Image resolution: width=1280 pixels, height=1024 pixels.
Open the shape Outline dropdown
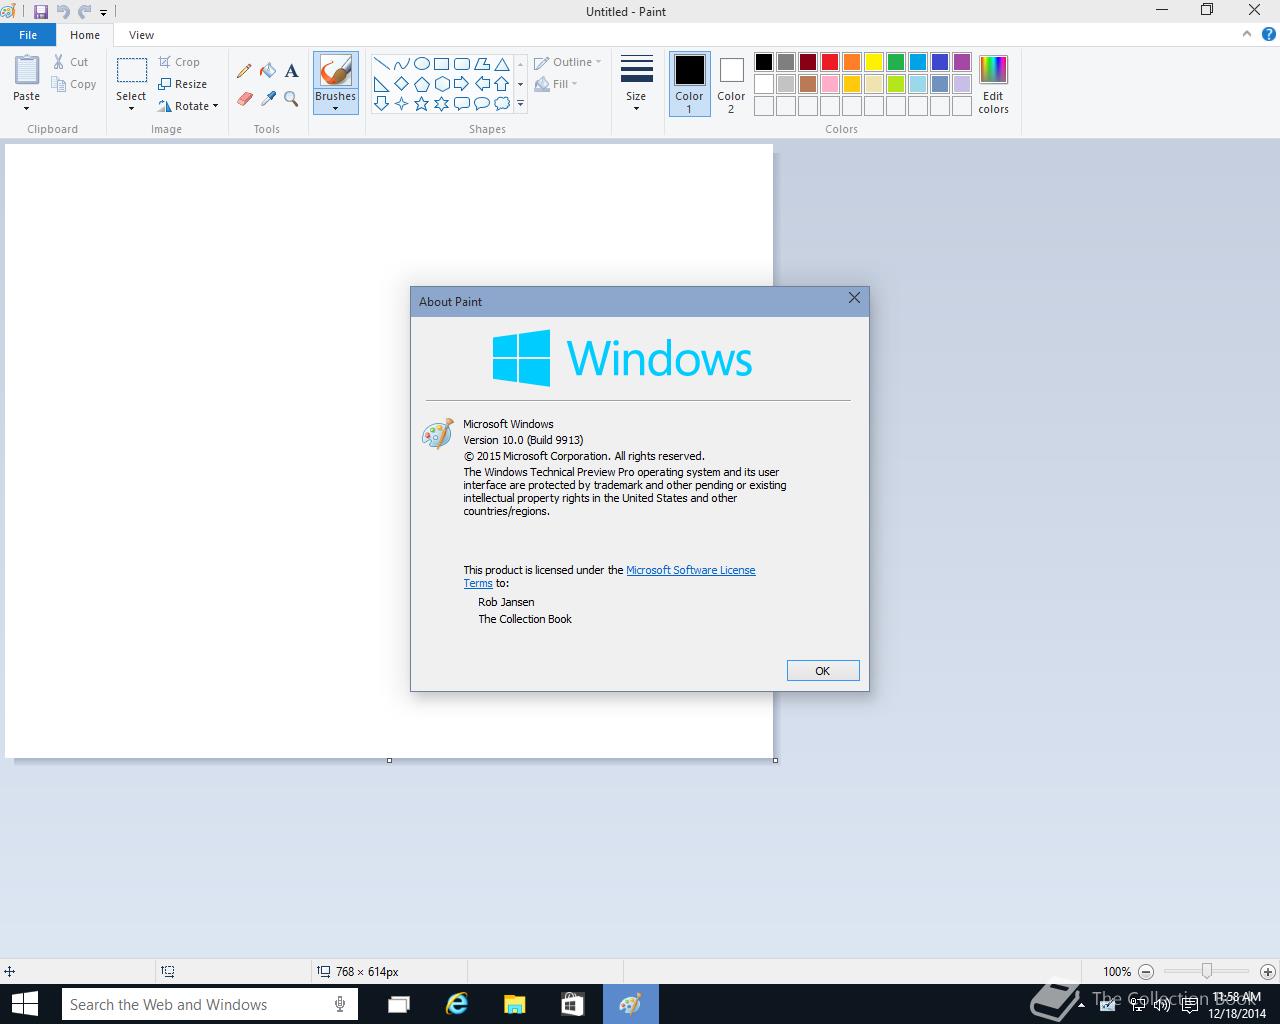pos(567,62)
